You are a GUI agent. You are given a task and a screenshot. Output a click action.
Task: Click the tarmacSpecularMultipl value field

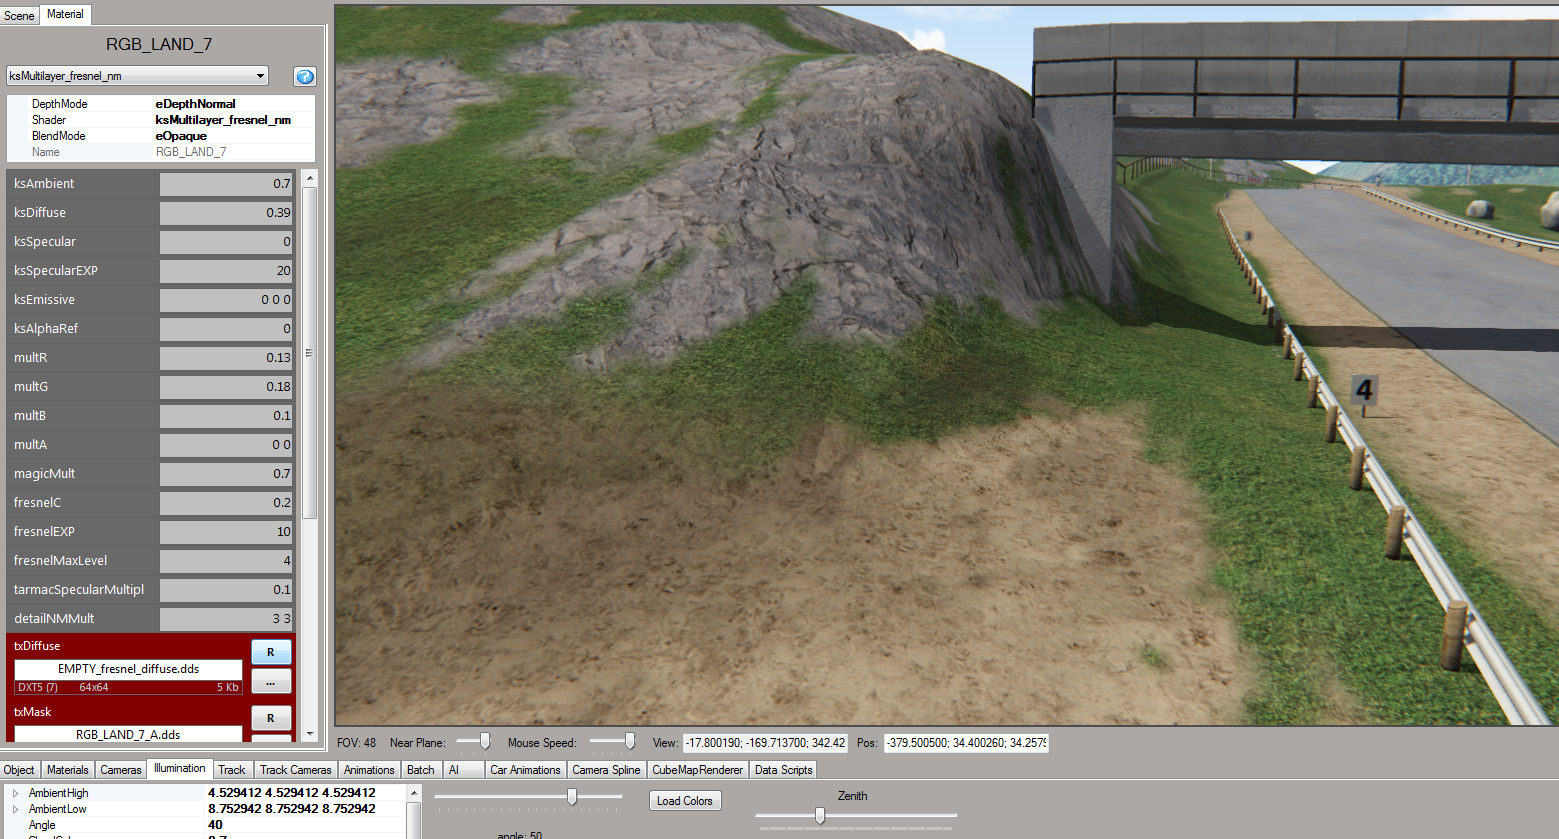[226, 590]
